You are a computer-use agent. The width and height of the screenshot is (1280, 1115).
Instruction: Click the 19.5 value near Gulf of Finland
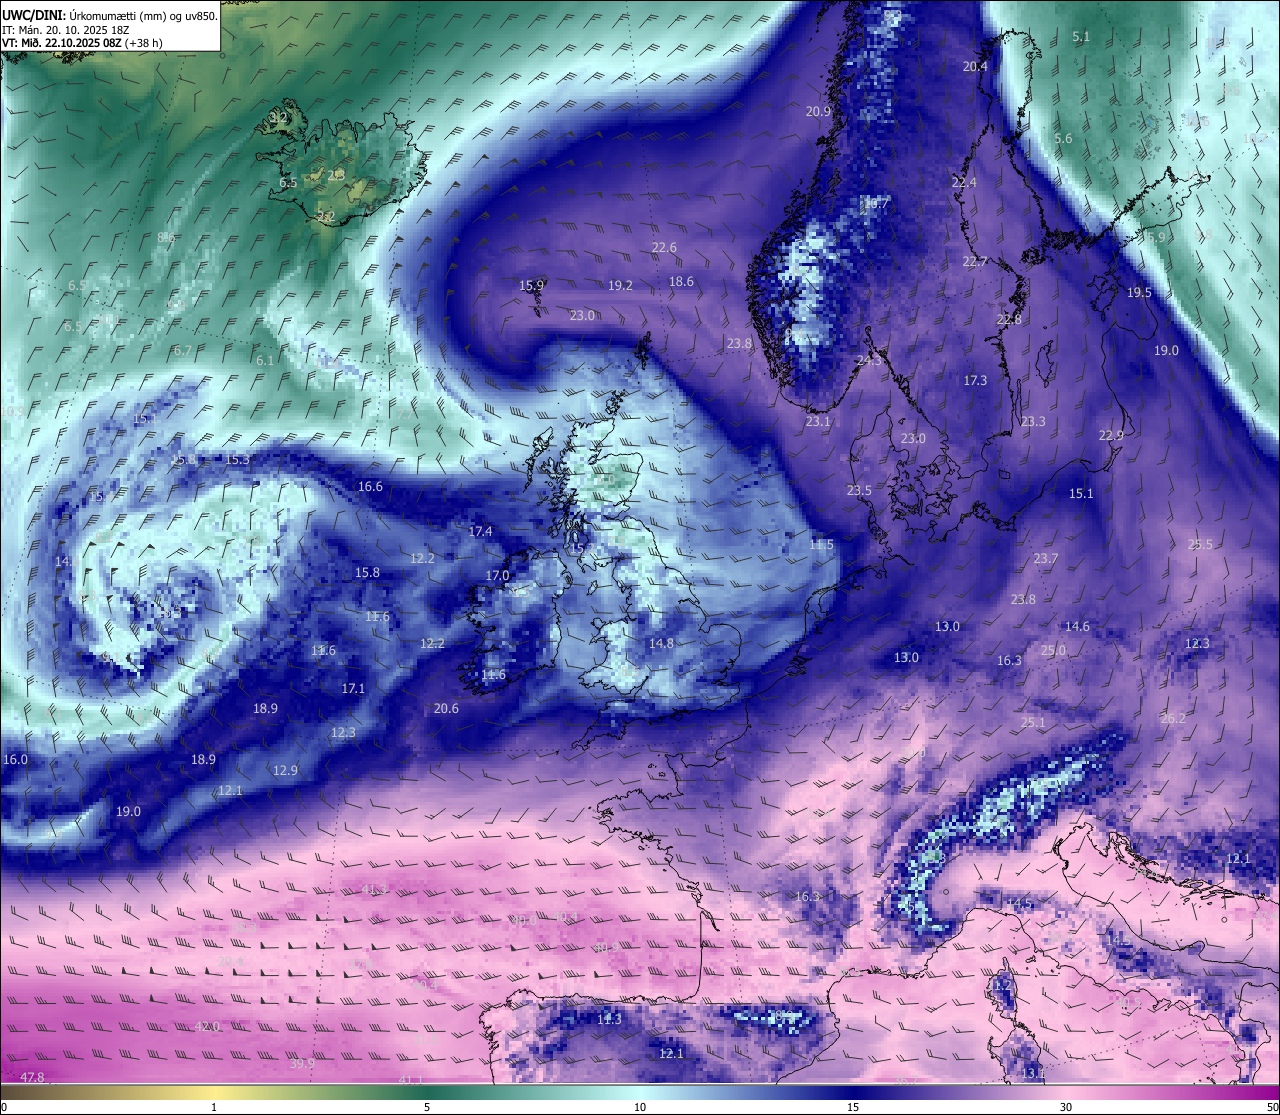click(x=1139, y=293)
